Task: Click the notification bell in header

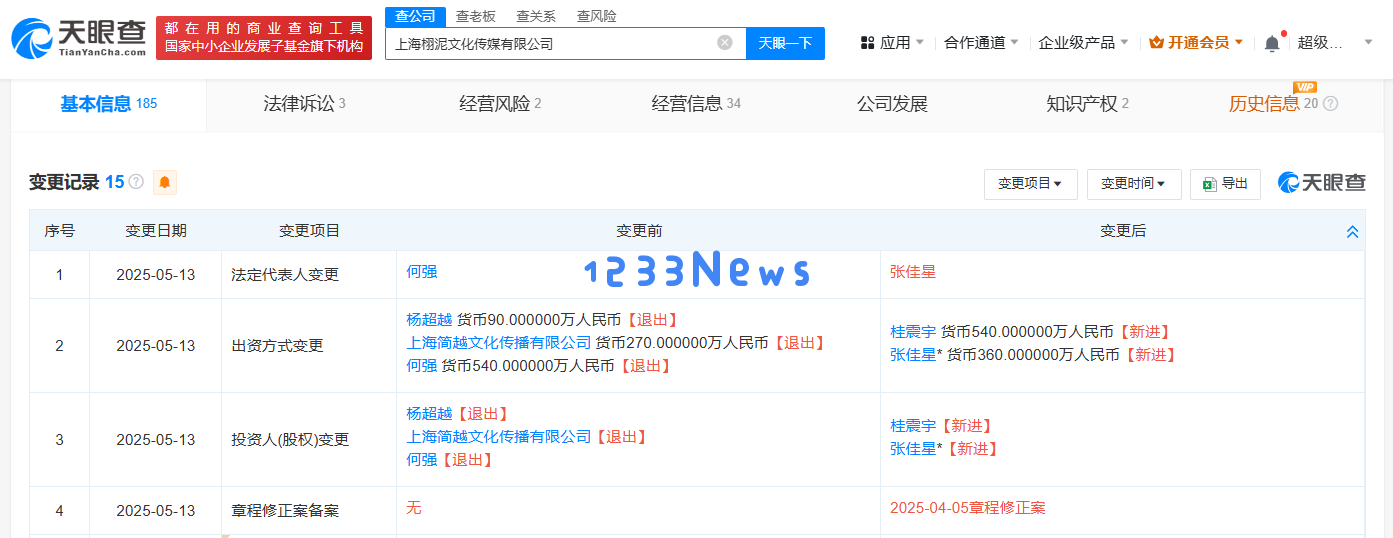Action: (1272, 43)
